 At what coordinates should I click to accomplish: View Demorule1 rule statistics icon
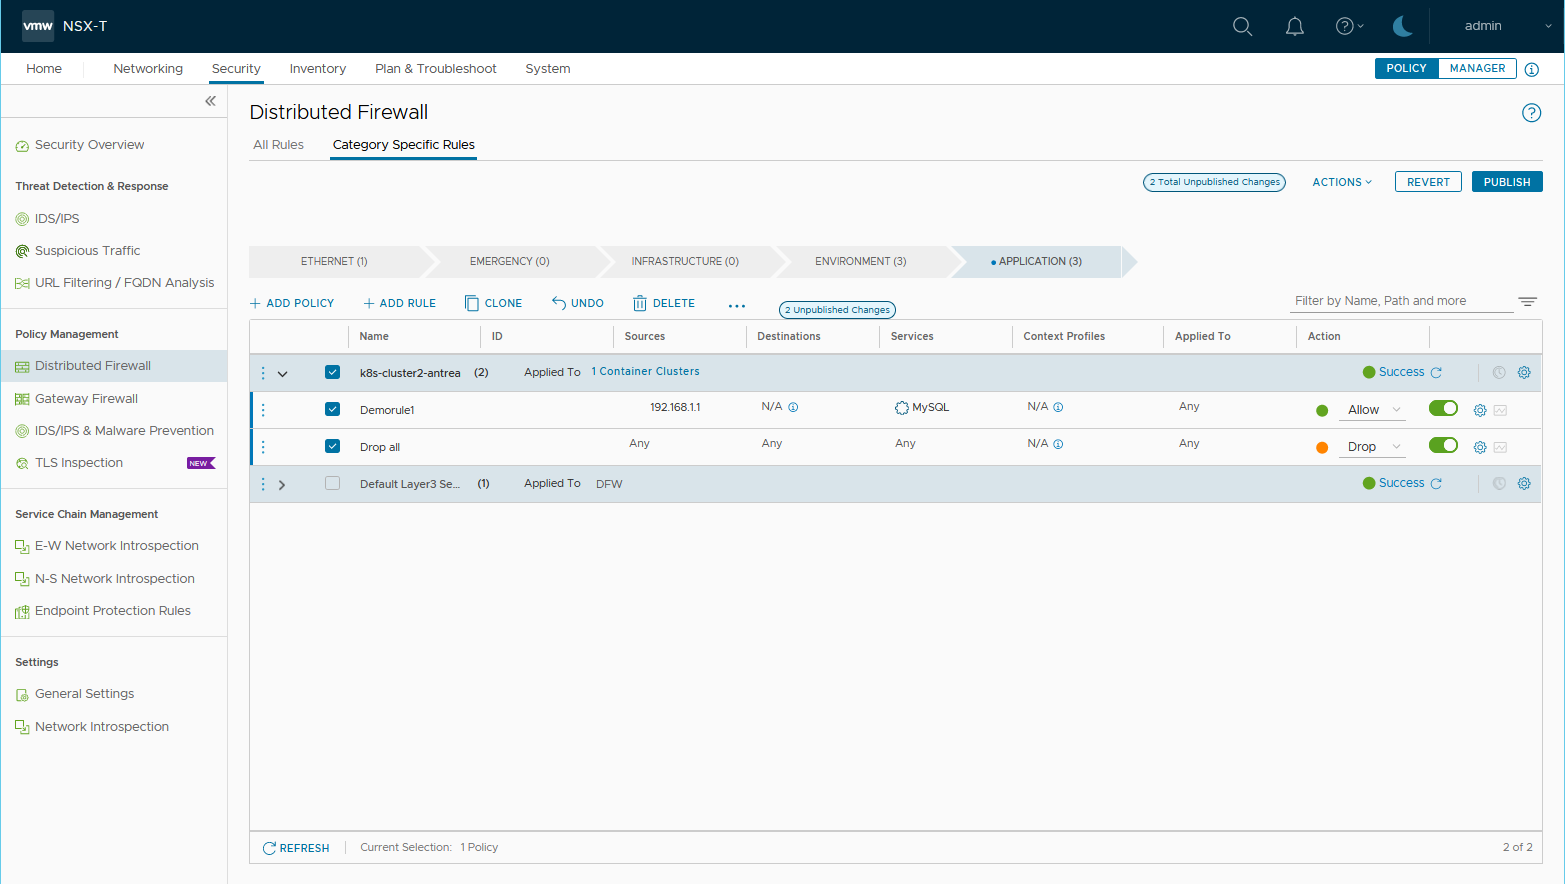(x=1500, y=410)
